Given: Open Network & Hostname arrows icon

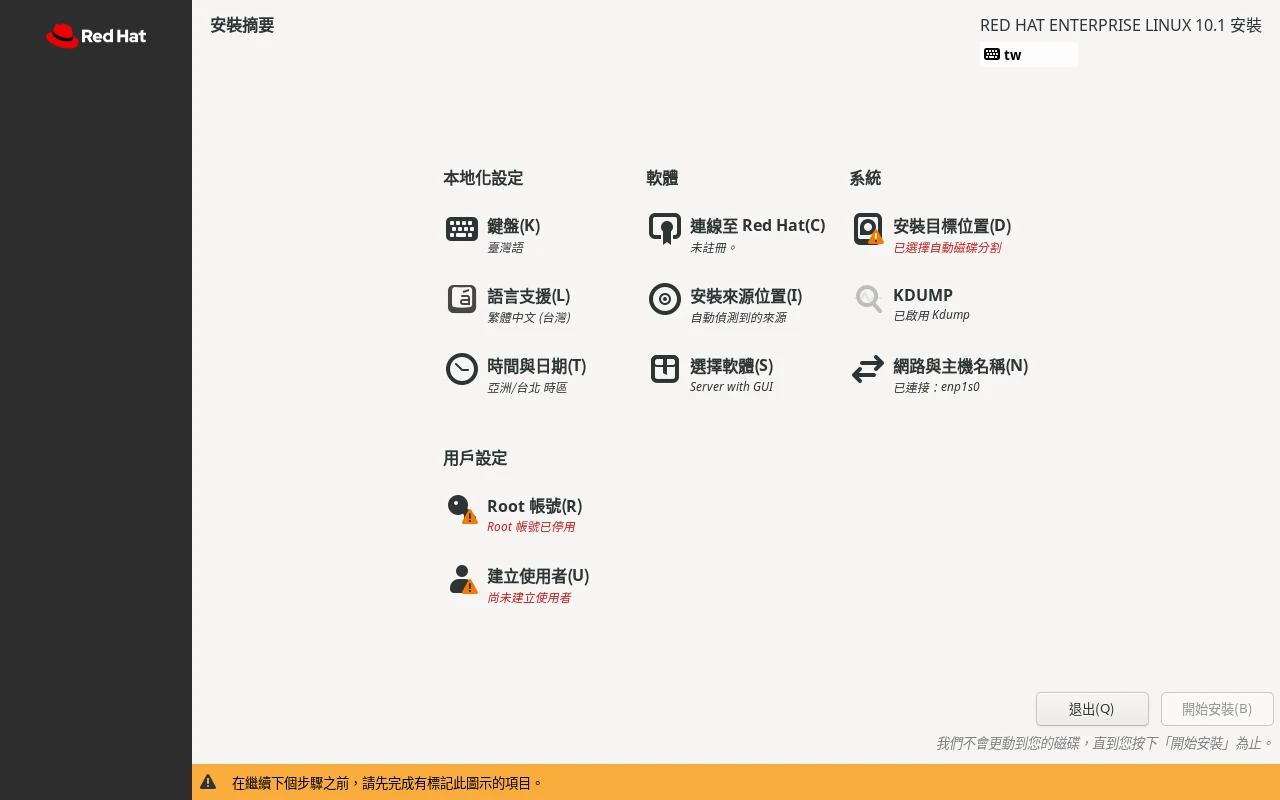Looking at the screenshot, I should coord(867,369).
